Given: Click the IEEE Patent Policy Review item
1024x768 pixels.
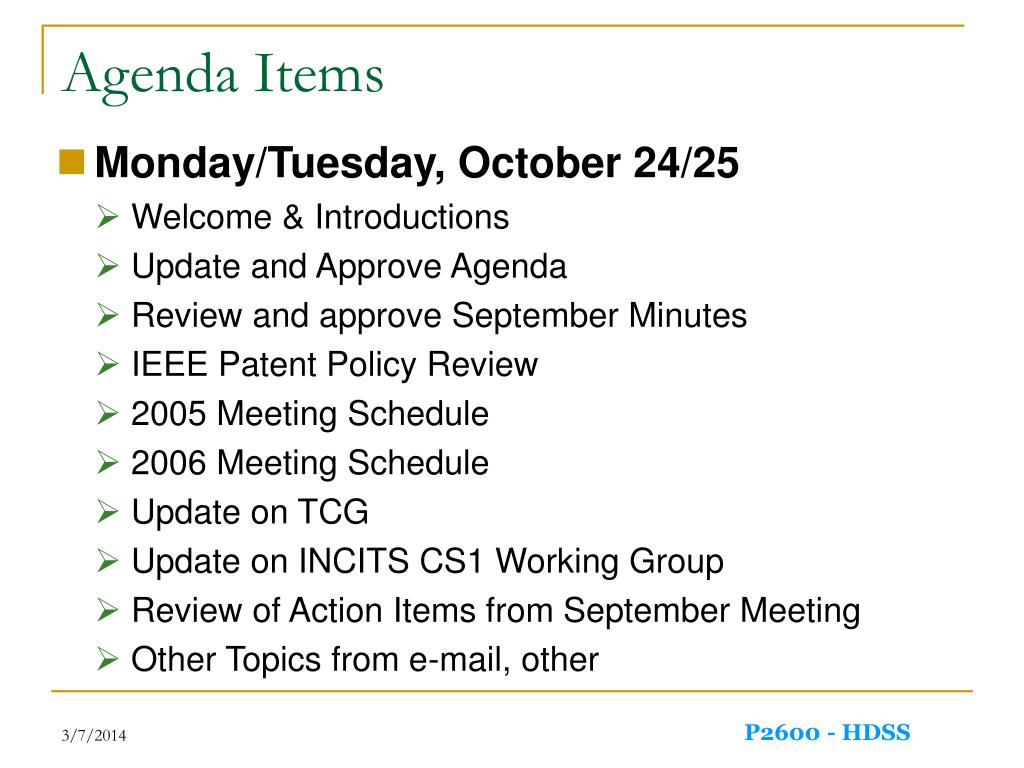Looking at the screenshot, I should click(x=335, y=365).
